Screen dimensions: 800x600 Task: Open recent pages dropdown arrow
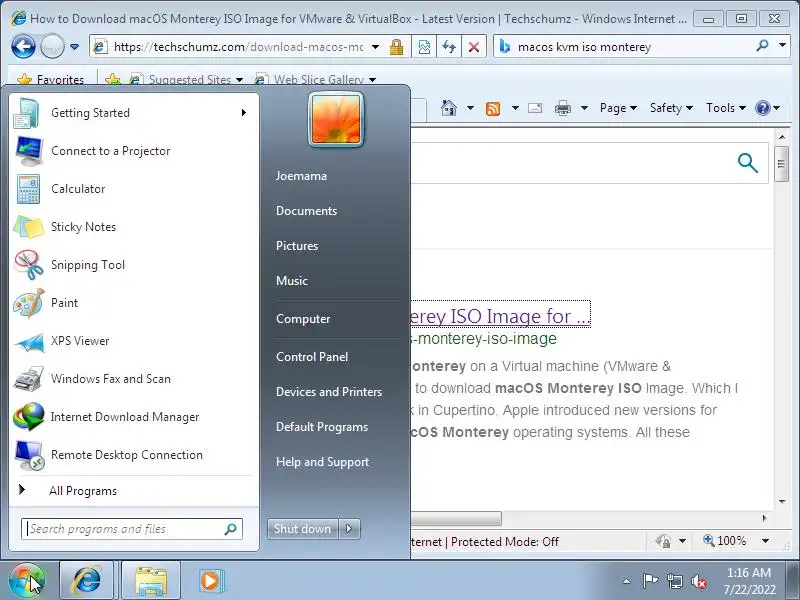tap(74, 47)
